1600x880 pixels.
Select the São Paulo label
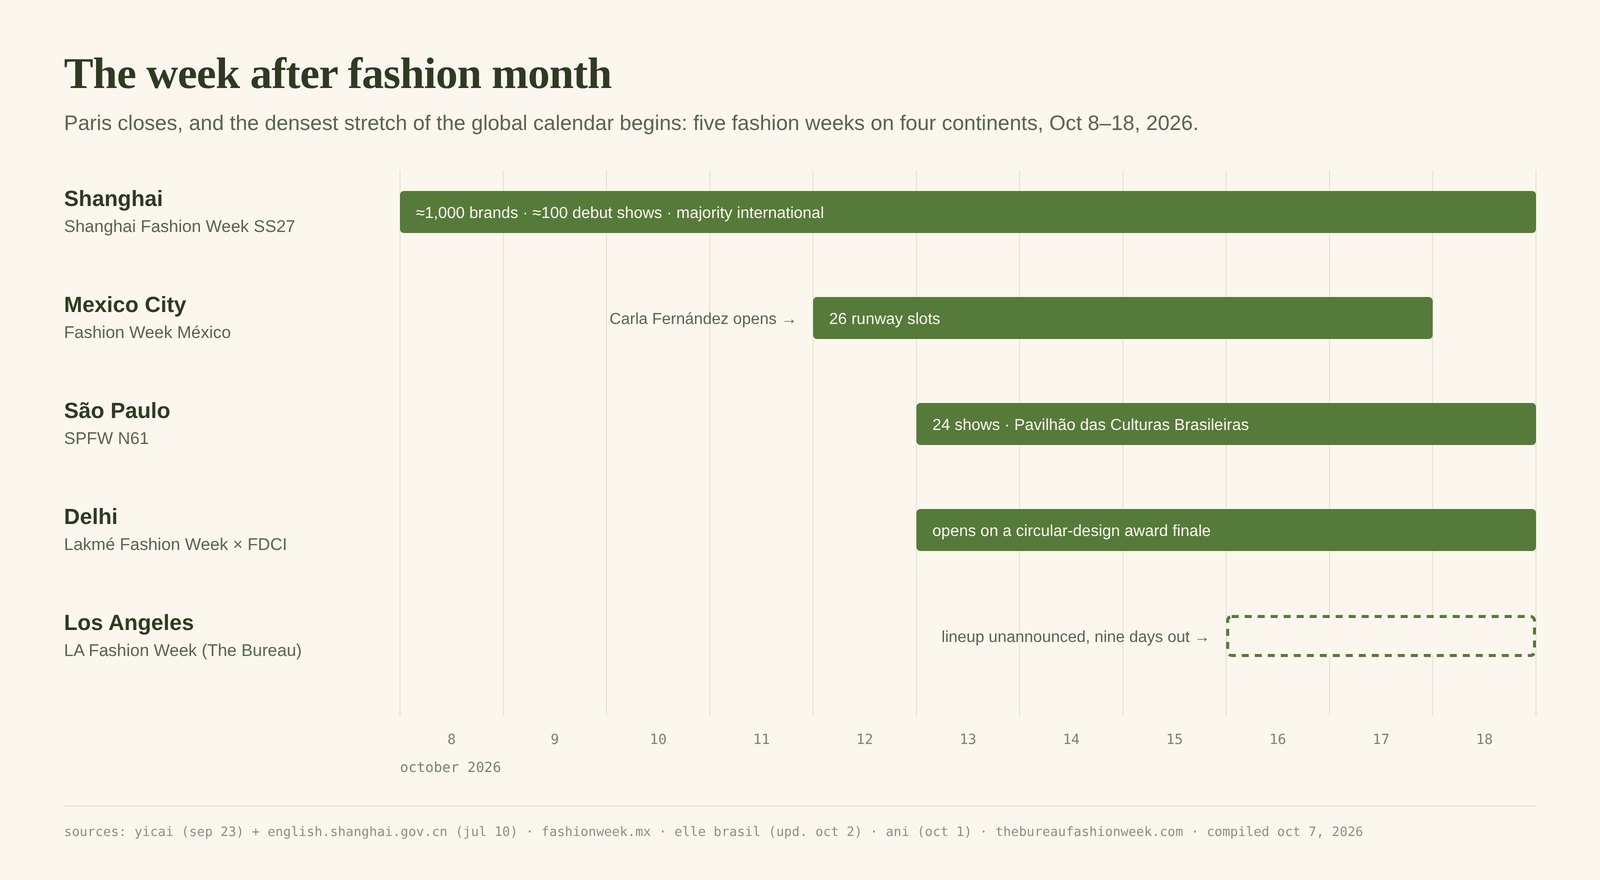117,410
